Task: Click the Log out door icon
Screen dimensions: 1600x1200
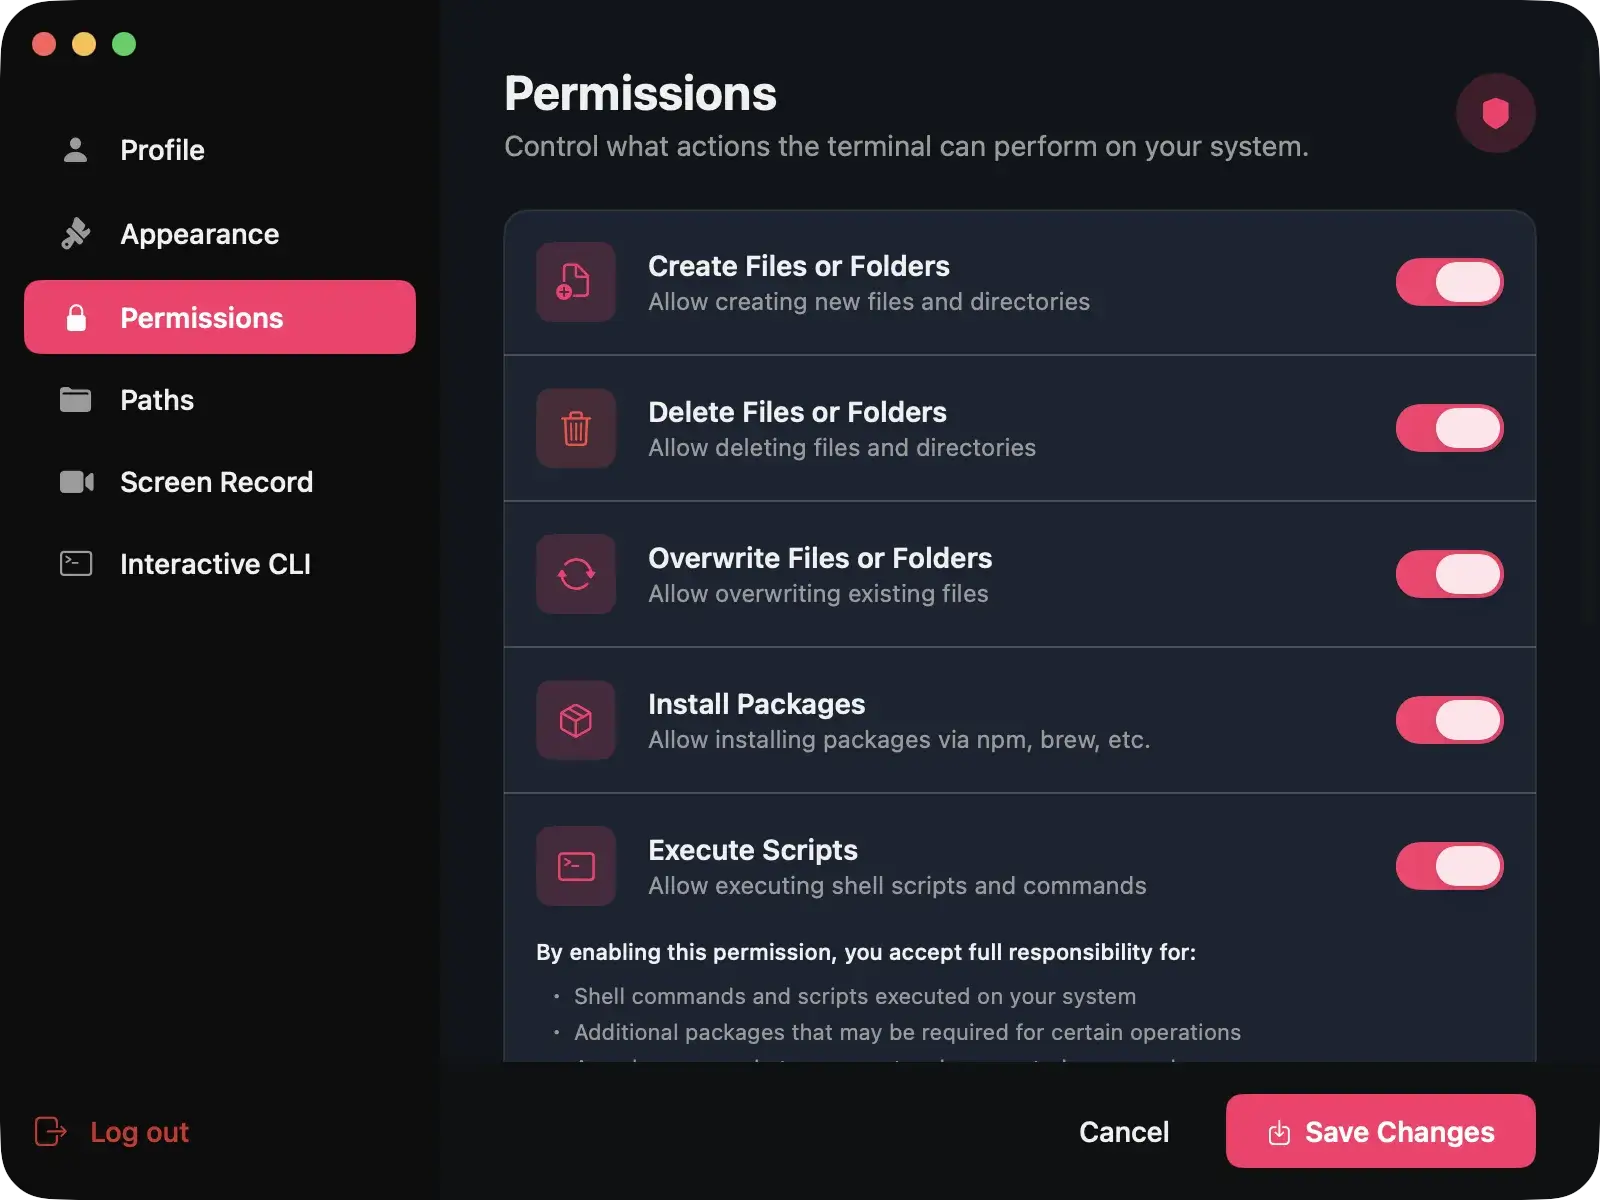Action: [x=50, y=1131]
